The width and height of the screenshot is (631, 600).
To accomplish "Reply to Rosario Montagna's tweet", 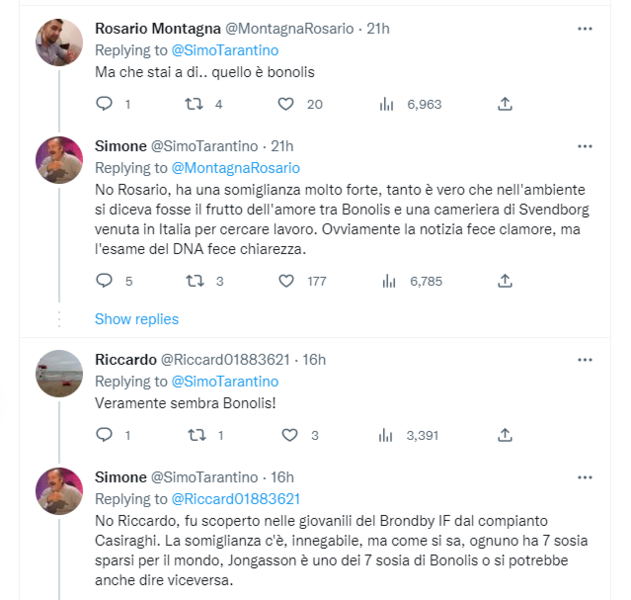I will pyautogui.click(x=105, y=104).
